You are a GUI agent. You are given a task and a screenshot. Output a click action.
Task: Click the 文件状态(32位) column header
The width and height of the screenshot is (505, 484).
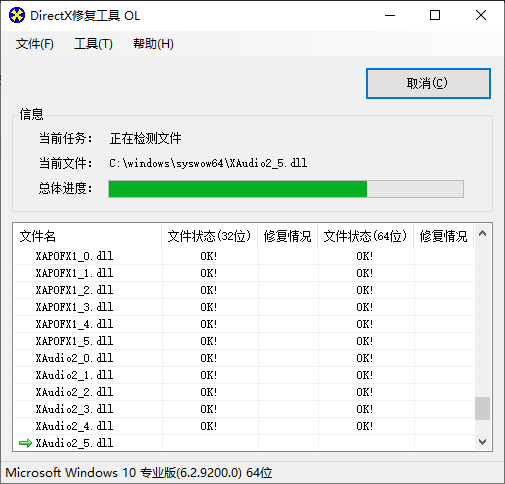[x=209, y=236]
